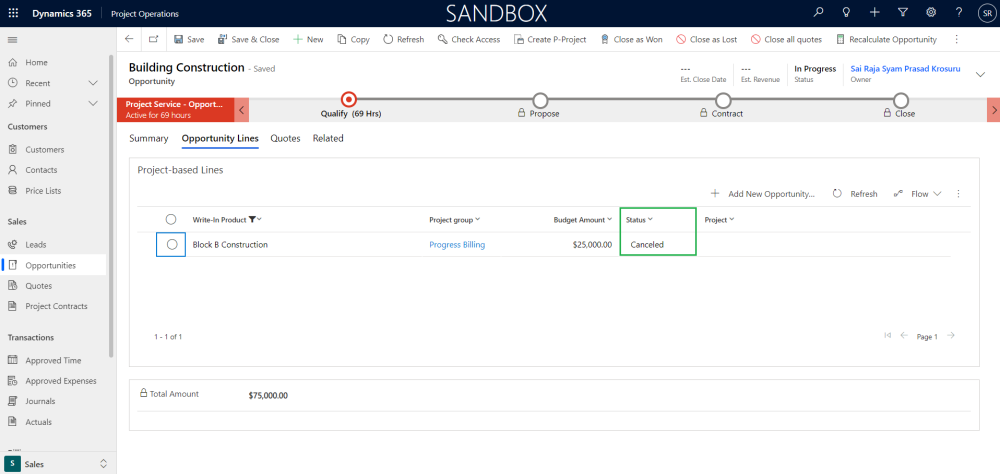The image size is (1000, 474).
Task: Click Save & Close
Action: click(249, 40)
